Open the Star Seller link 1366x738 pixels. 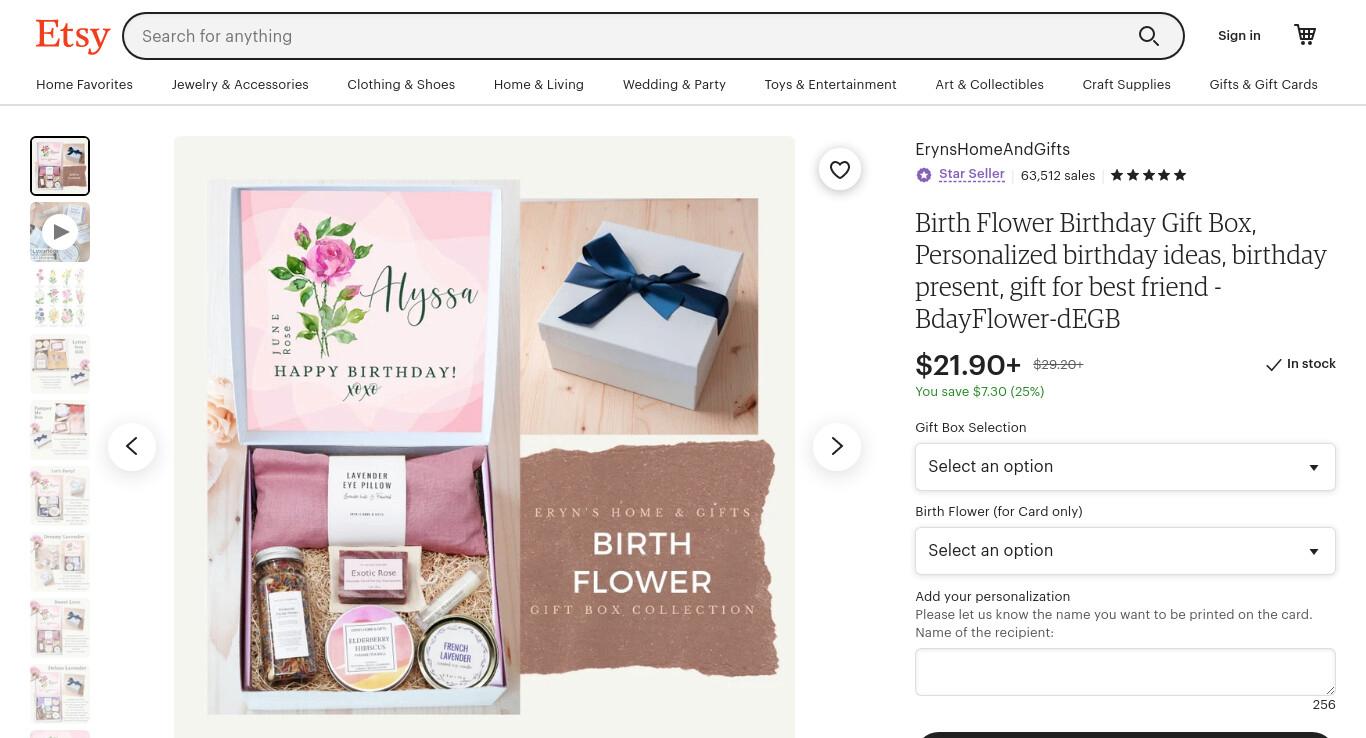(971, 174)
